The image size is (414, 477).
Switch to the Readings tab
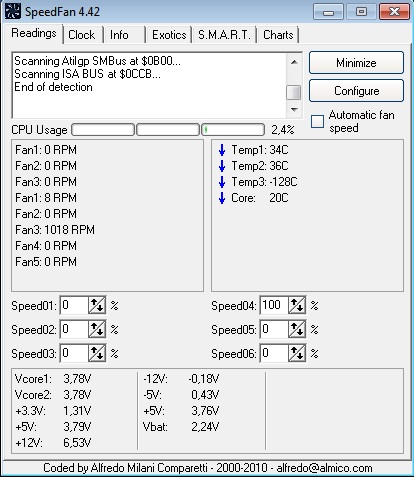tap(34, 33)
